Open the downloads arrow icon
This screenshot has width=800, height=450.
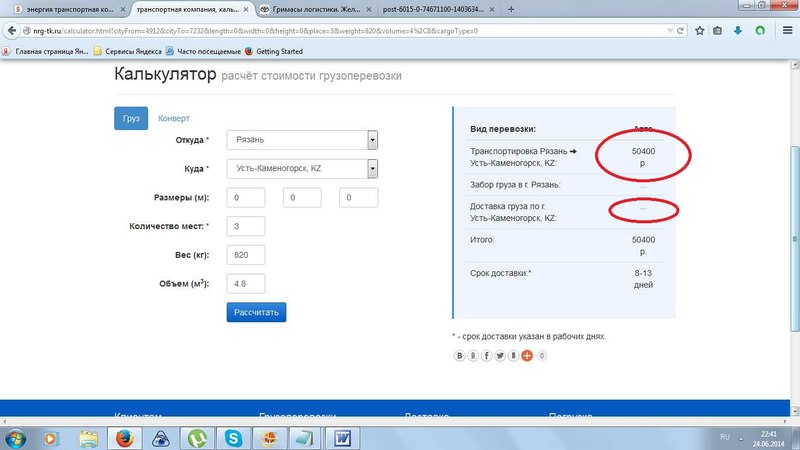click(738, 31)
